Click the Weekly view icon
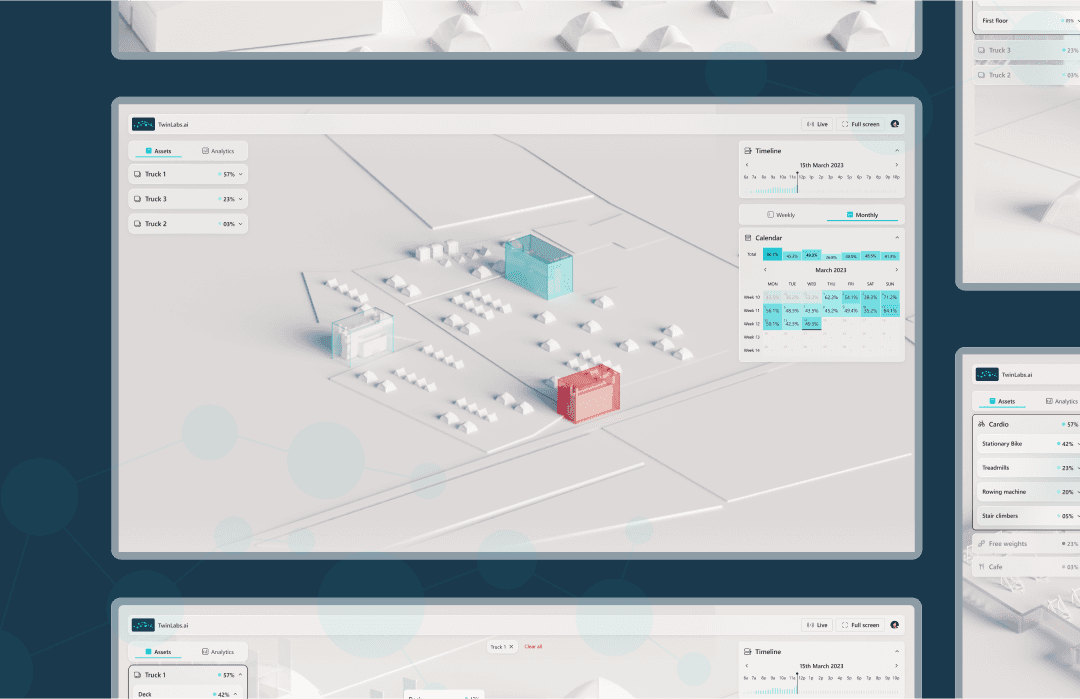This screenshot has height=699, width=1080. [x=771, y=215]
